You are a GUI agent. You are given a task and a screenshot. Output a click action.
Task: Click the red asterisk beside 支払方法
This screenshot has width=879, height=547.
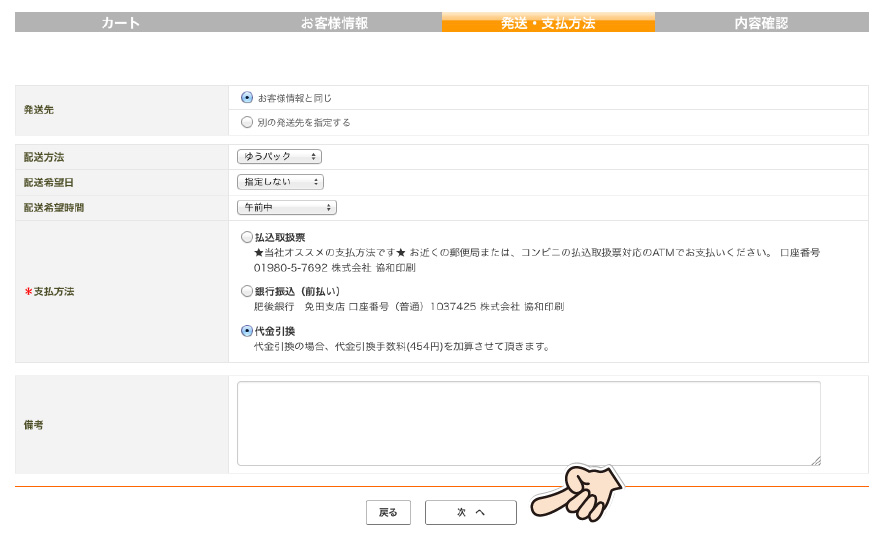pos(28,292)
